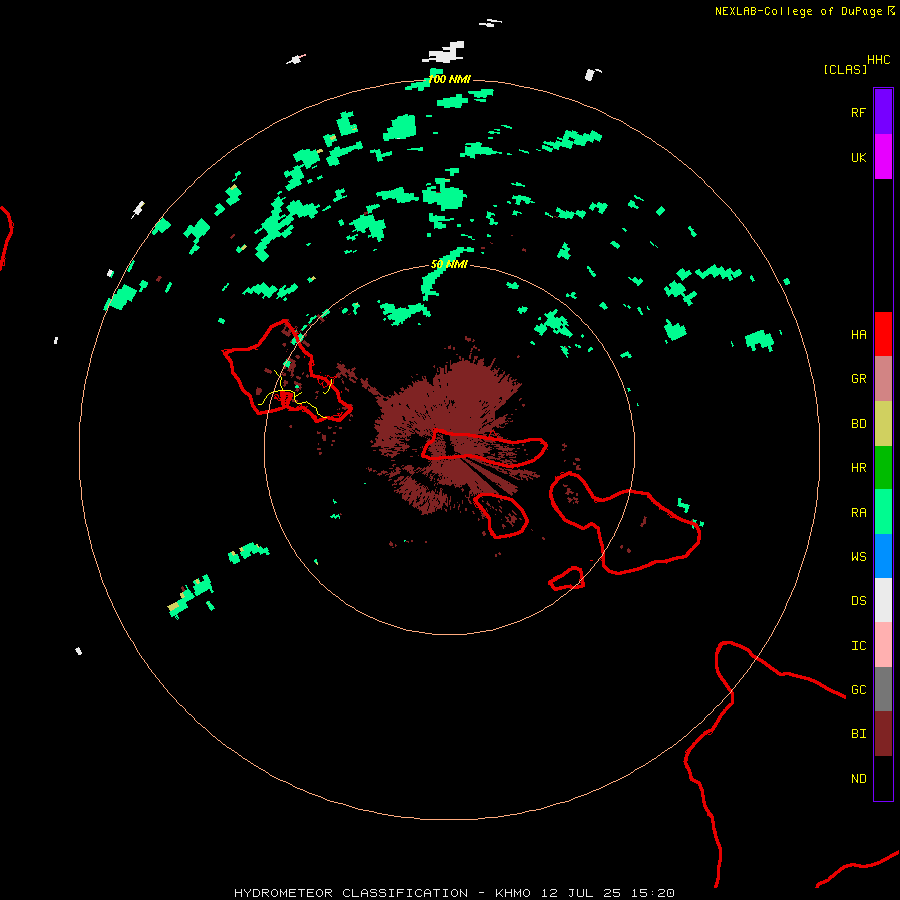The image size is (900, 900).
Task: Click the RA legend label
Action: click(858, 512)
